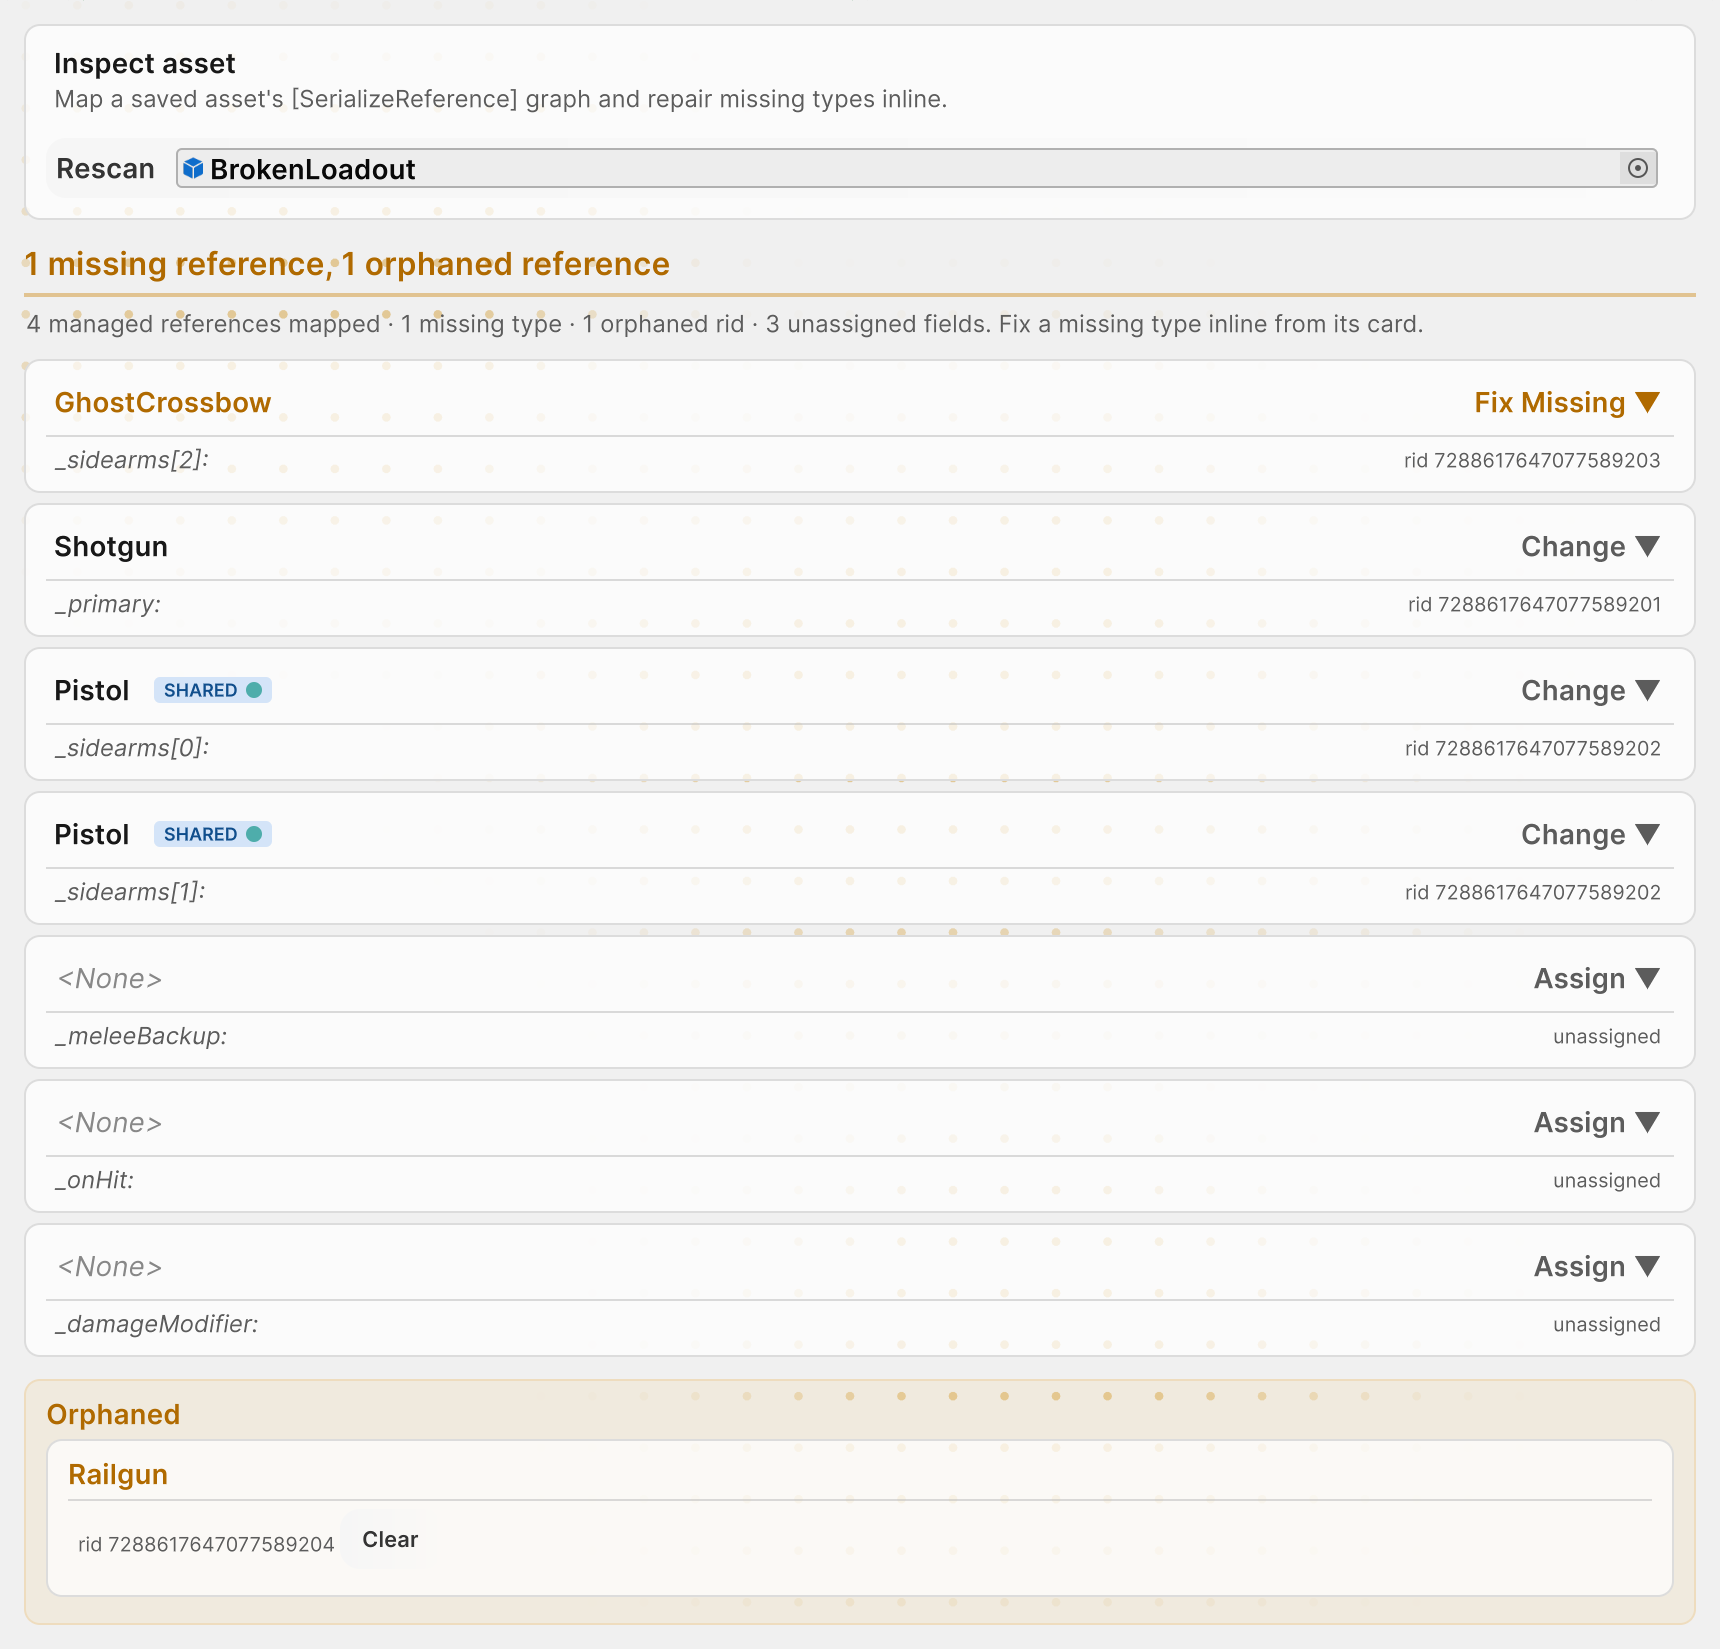This screenshot has height=1649, width=1720.
Task: Select the GhostCrossbow card title
Action: pyautogui.click(x=163, y=402)
